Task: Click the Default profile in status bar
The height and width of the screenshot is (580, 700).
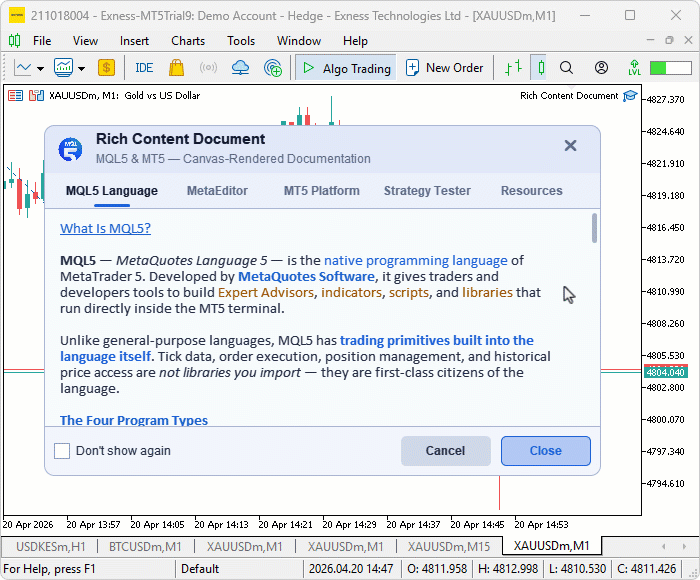Action: tap(200, 569)
